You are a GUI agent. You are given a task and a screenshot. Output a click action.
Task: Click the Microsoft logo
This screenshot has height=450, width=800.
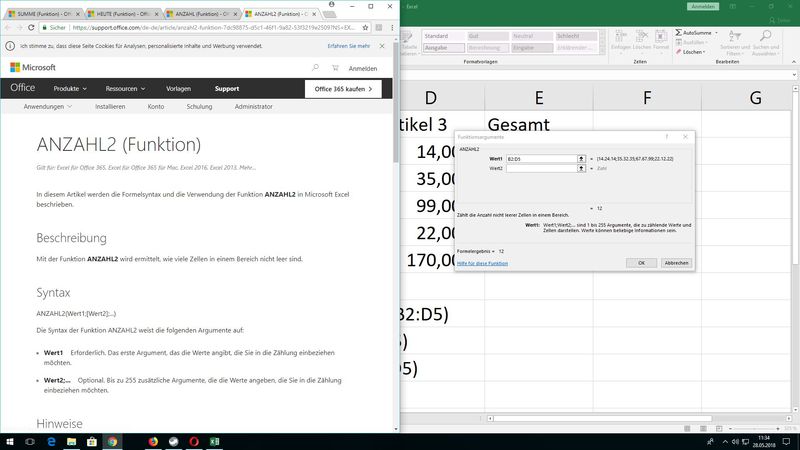pos(33,67)
